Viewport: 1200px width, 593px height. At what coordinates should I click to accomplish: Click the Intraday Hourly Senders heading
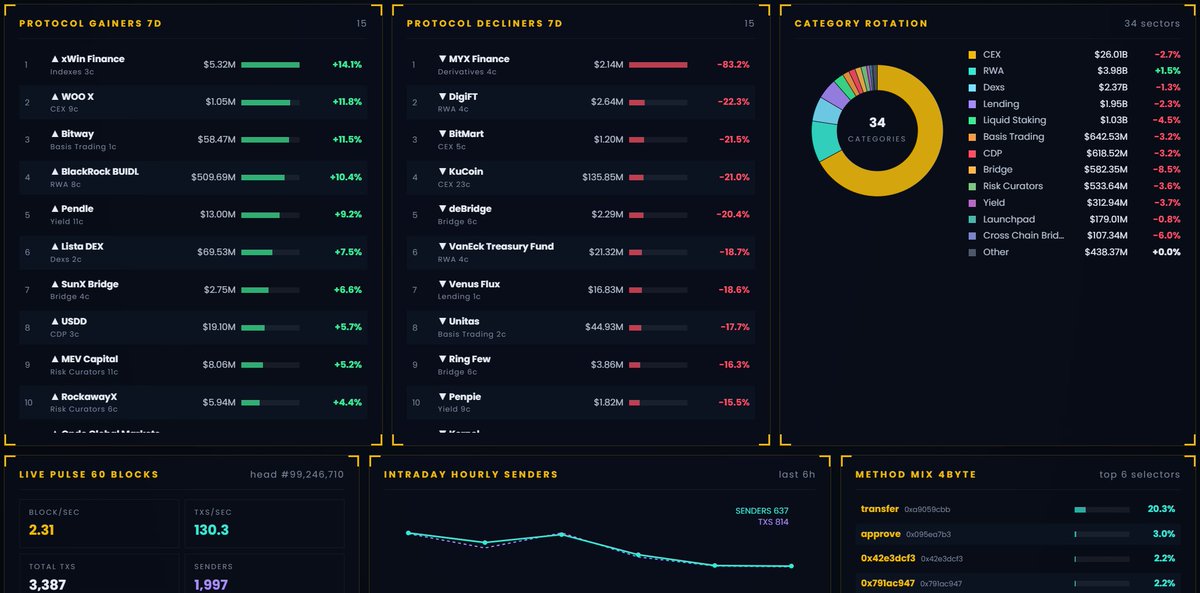[471, 474]
